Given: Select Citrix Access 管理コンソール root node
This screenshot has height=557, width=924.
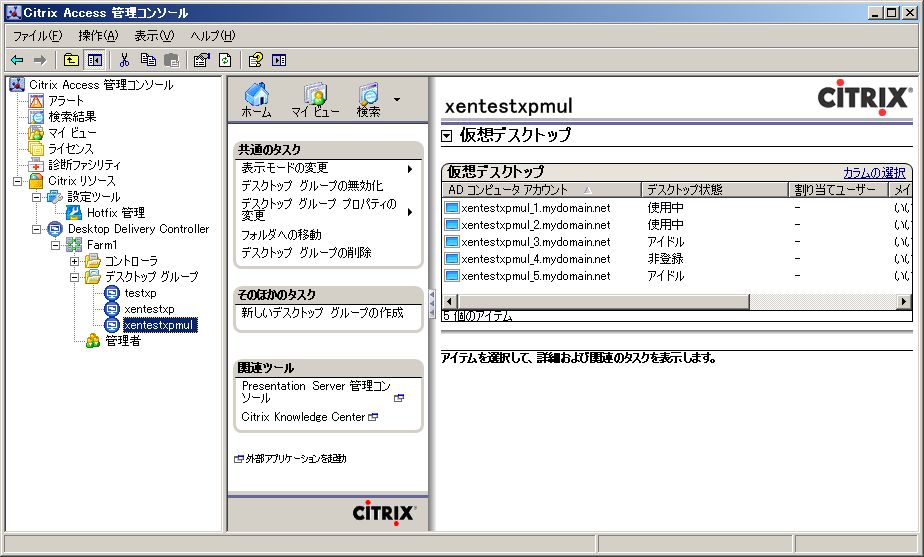Looking at the screenshot, I should pos(101,85).
